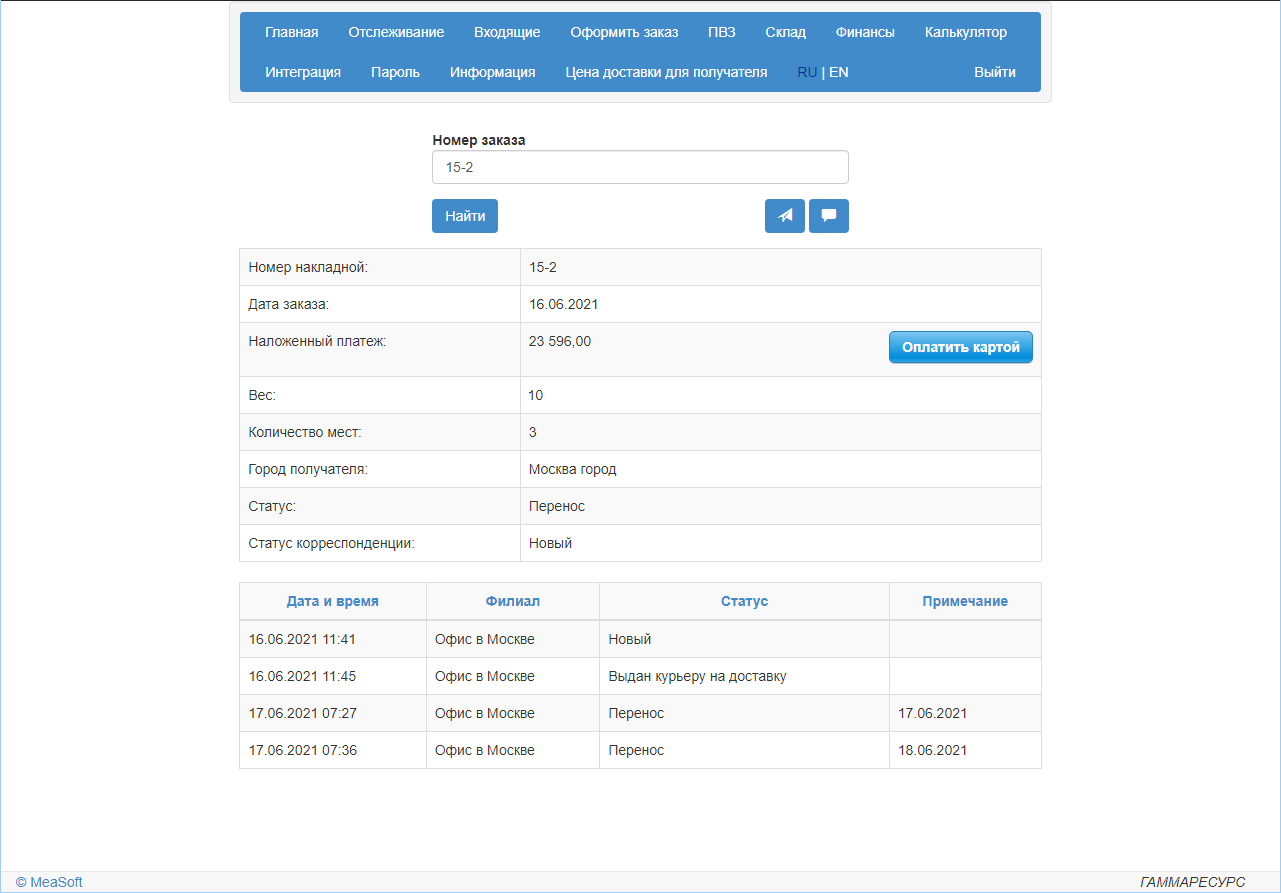
Task: Open the Финансы page
Action: [864, 31]
